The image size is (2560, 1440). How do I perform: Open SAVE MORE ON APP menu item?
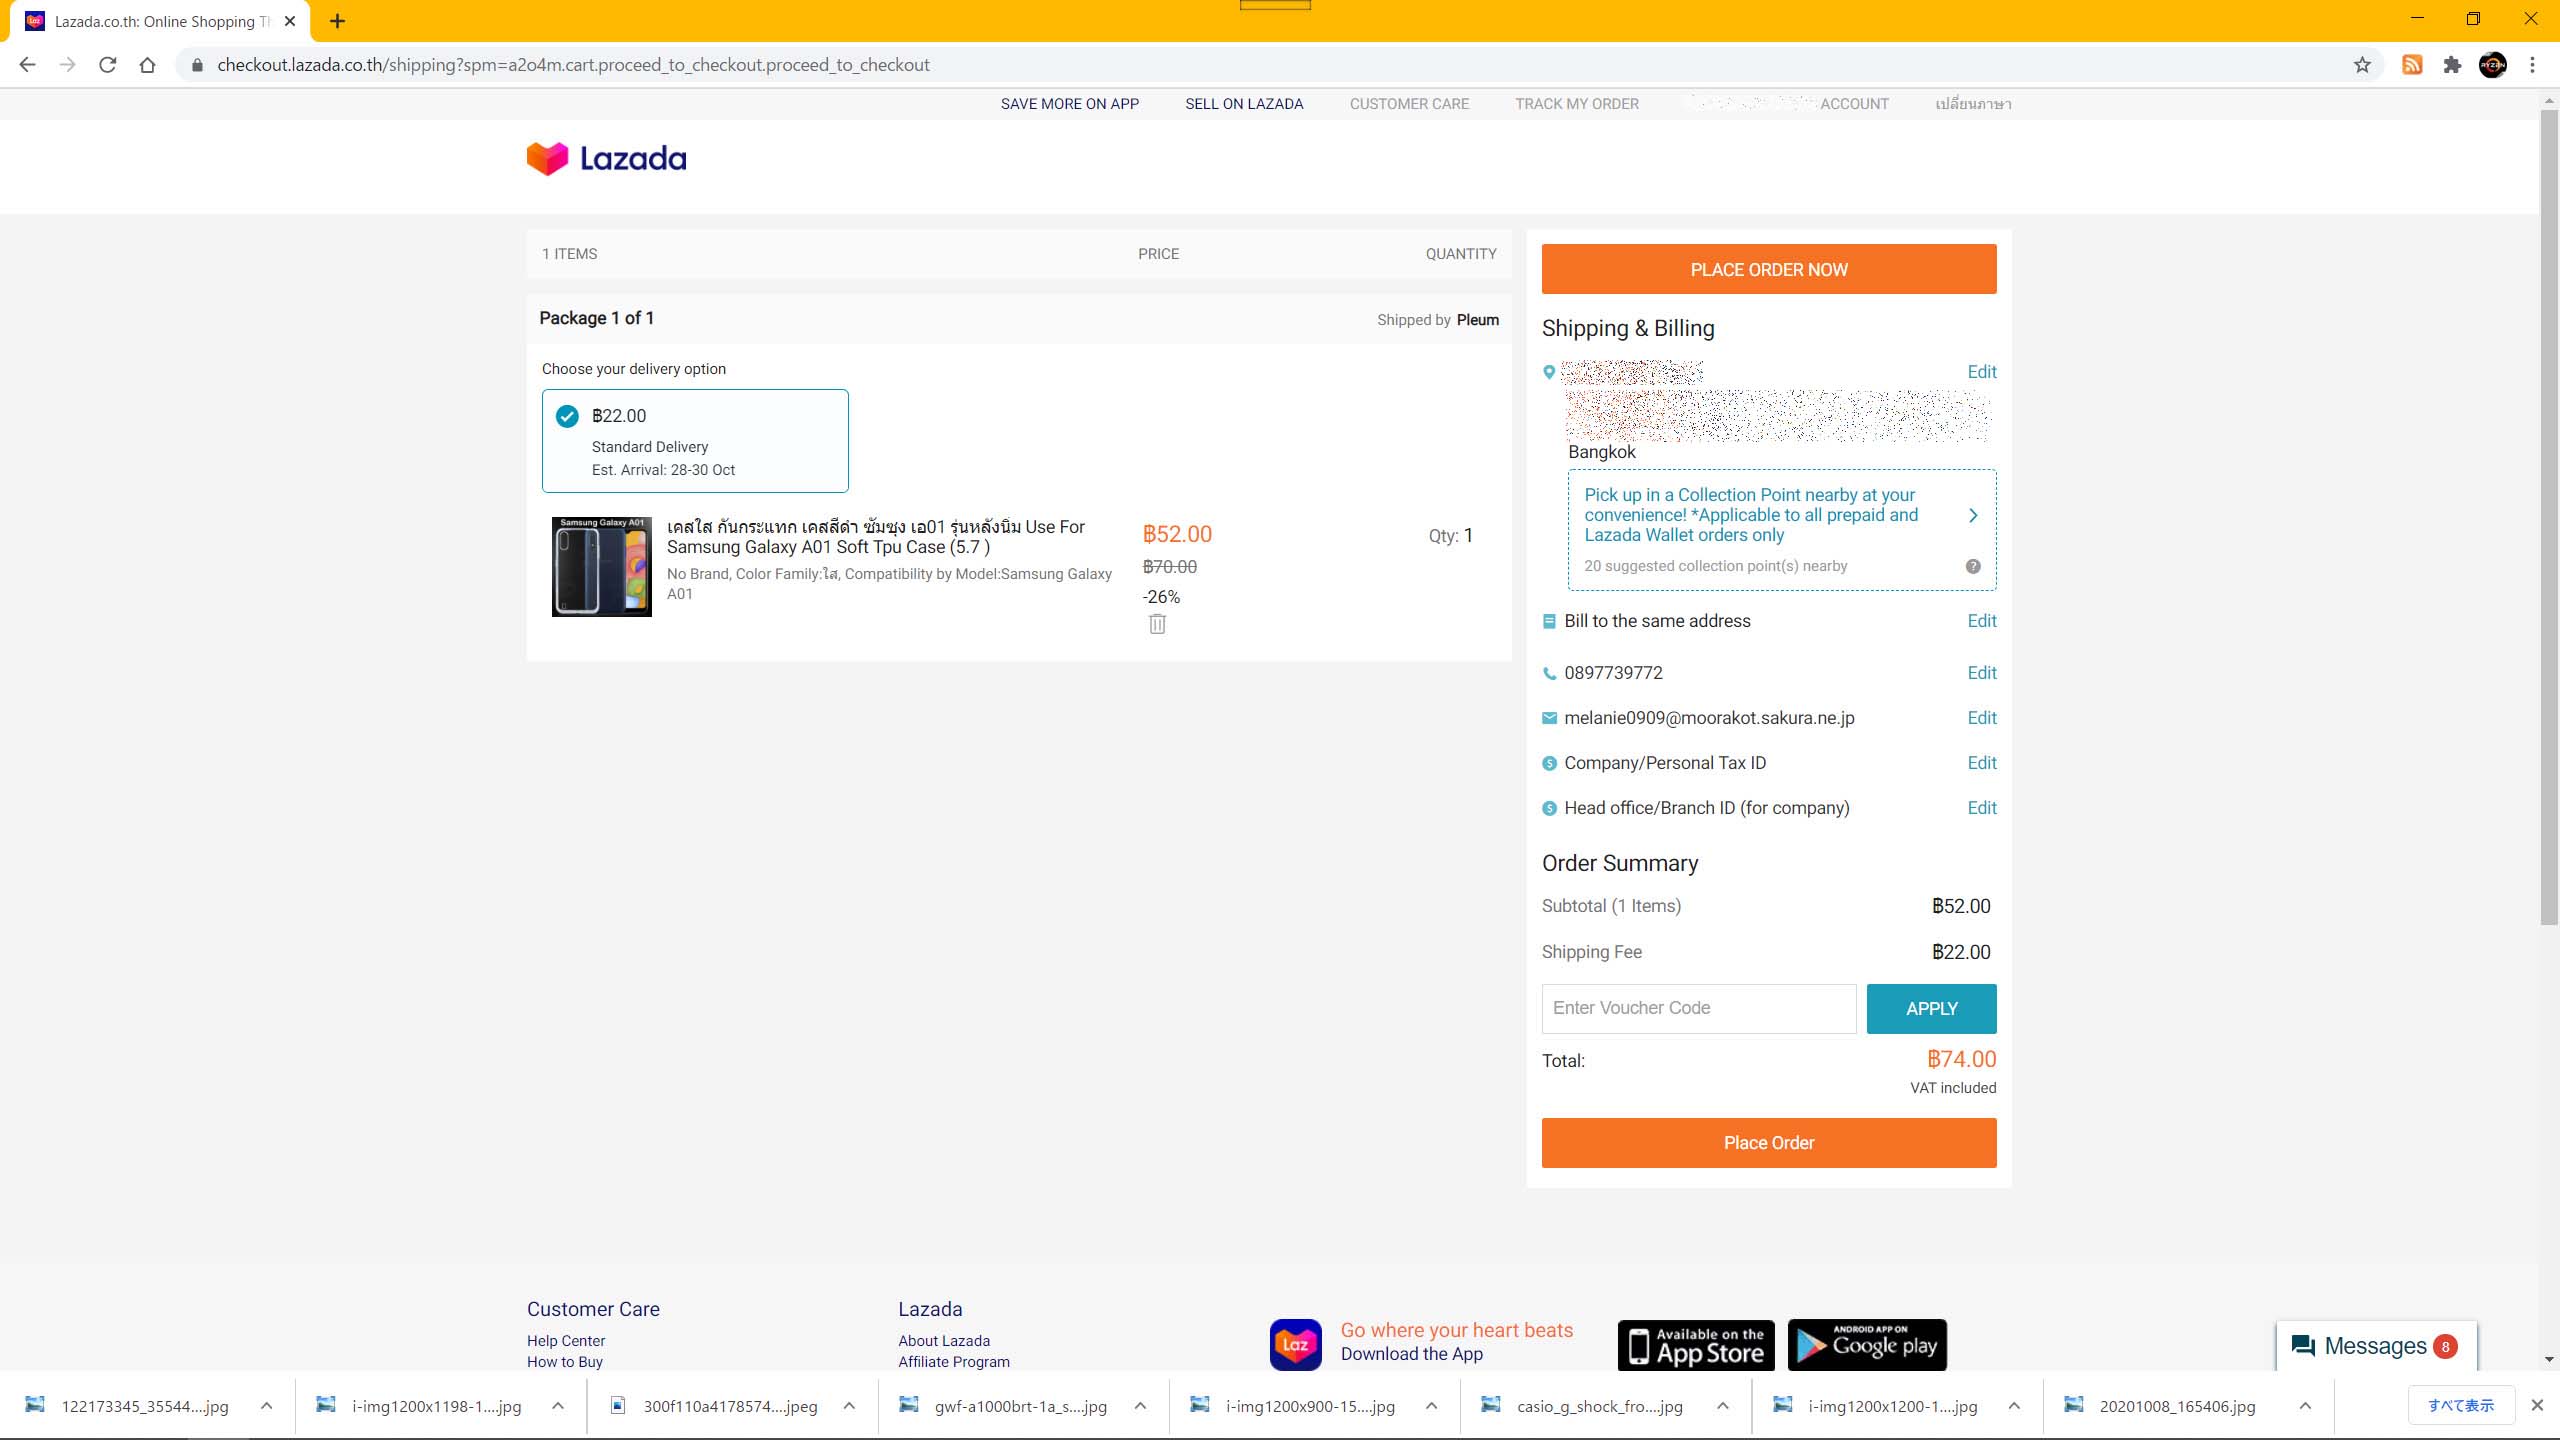(x=1070, y=104)
